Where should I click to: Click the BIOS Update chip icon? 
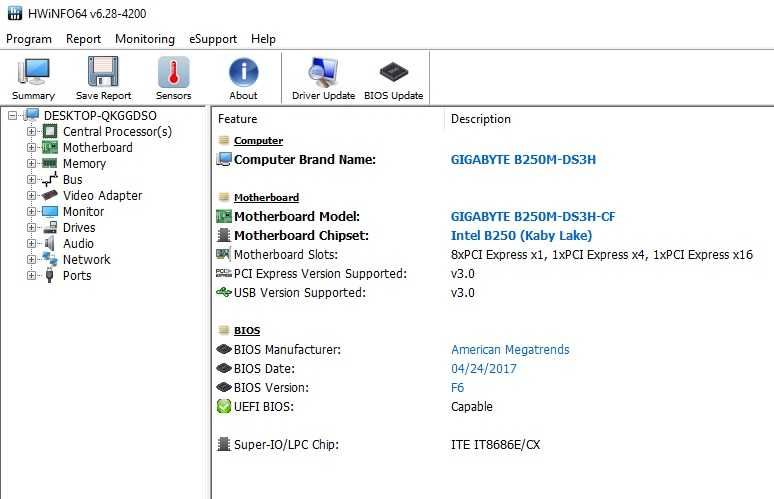point(393,72)
